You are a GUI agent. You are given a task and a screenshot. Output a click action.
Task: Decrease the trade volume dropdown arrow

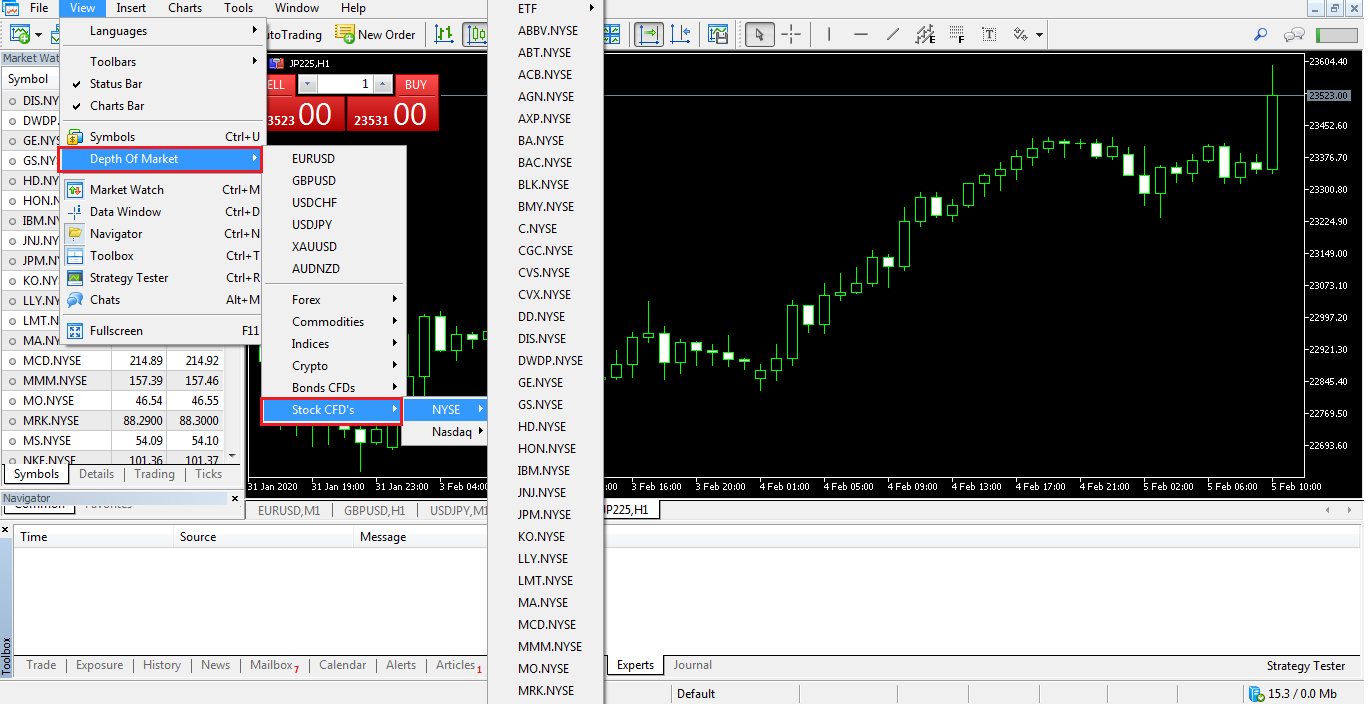pos(308,85)
